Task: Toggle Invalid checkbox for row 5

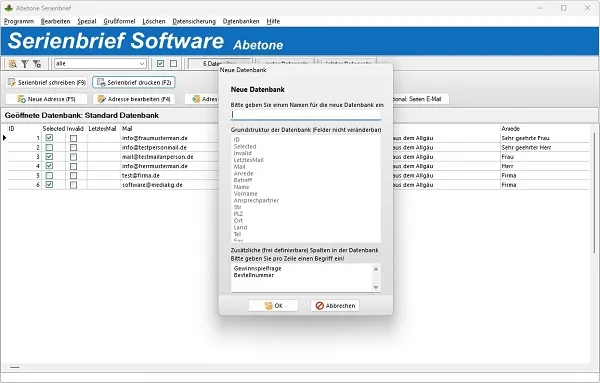Action: (73, 176)
